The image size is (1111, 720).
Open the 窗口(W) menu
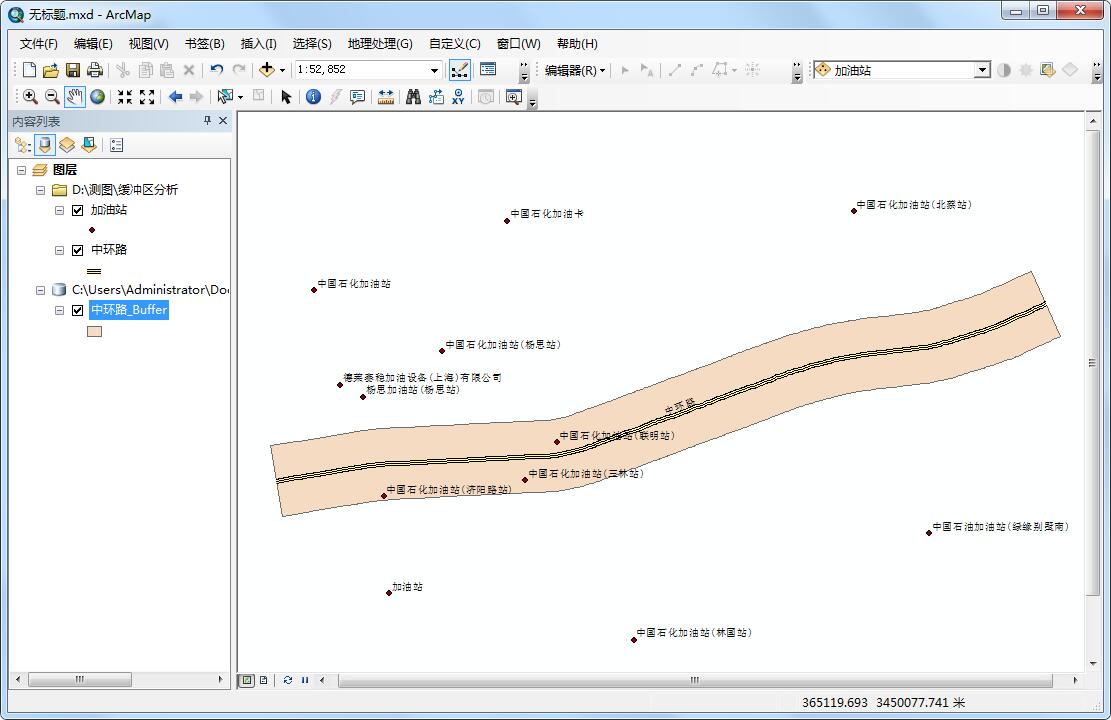[x=518, y=44]
